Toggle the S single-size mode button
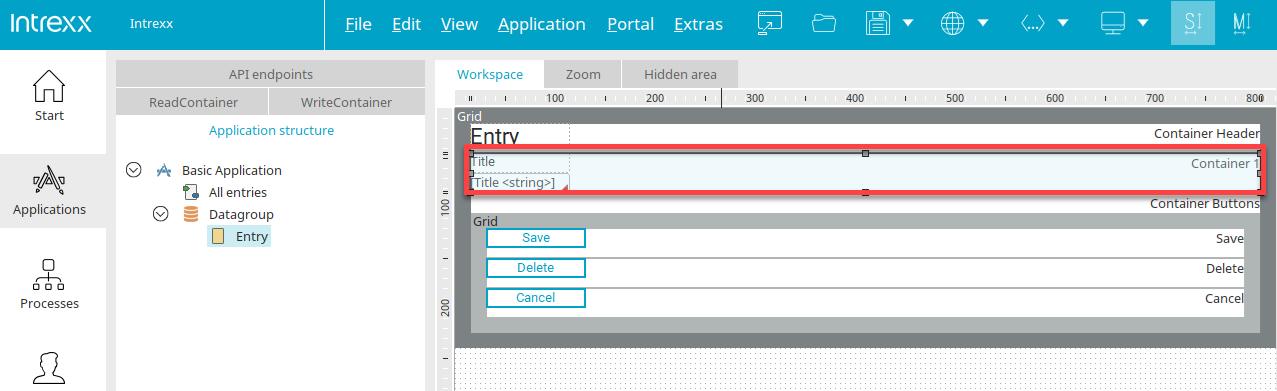1277x391 pixels. (x=1193, y=23)
